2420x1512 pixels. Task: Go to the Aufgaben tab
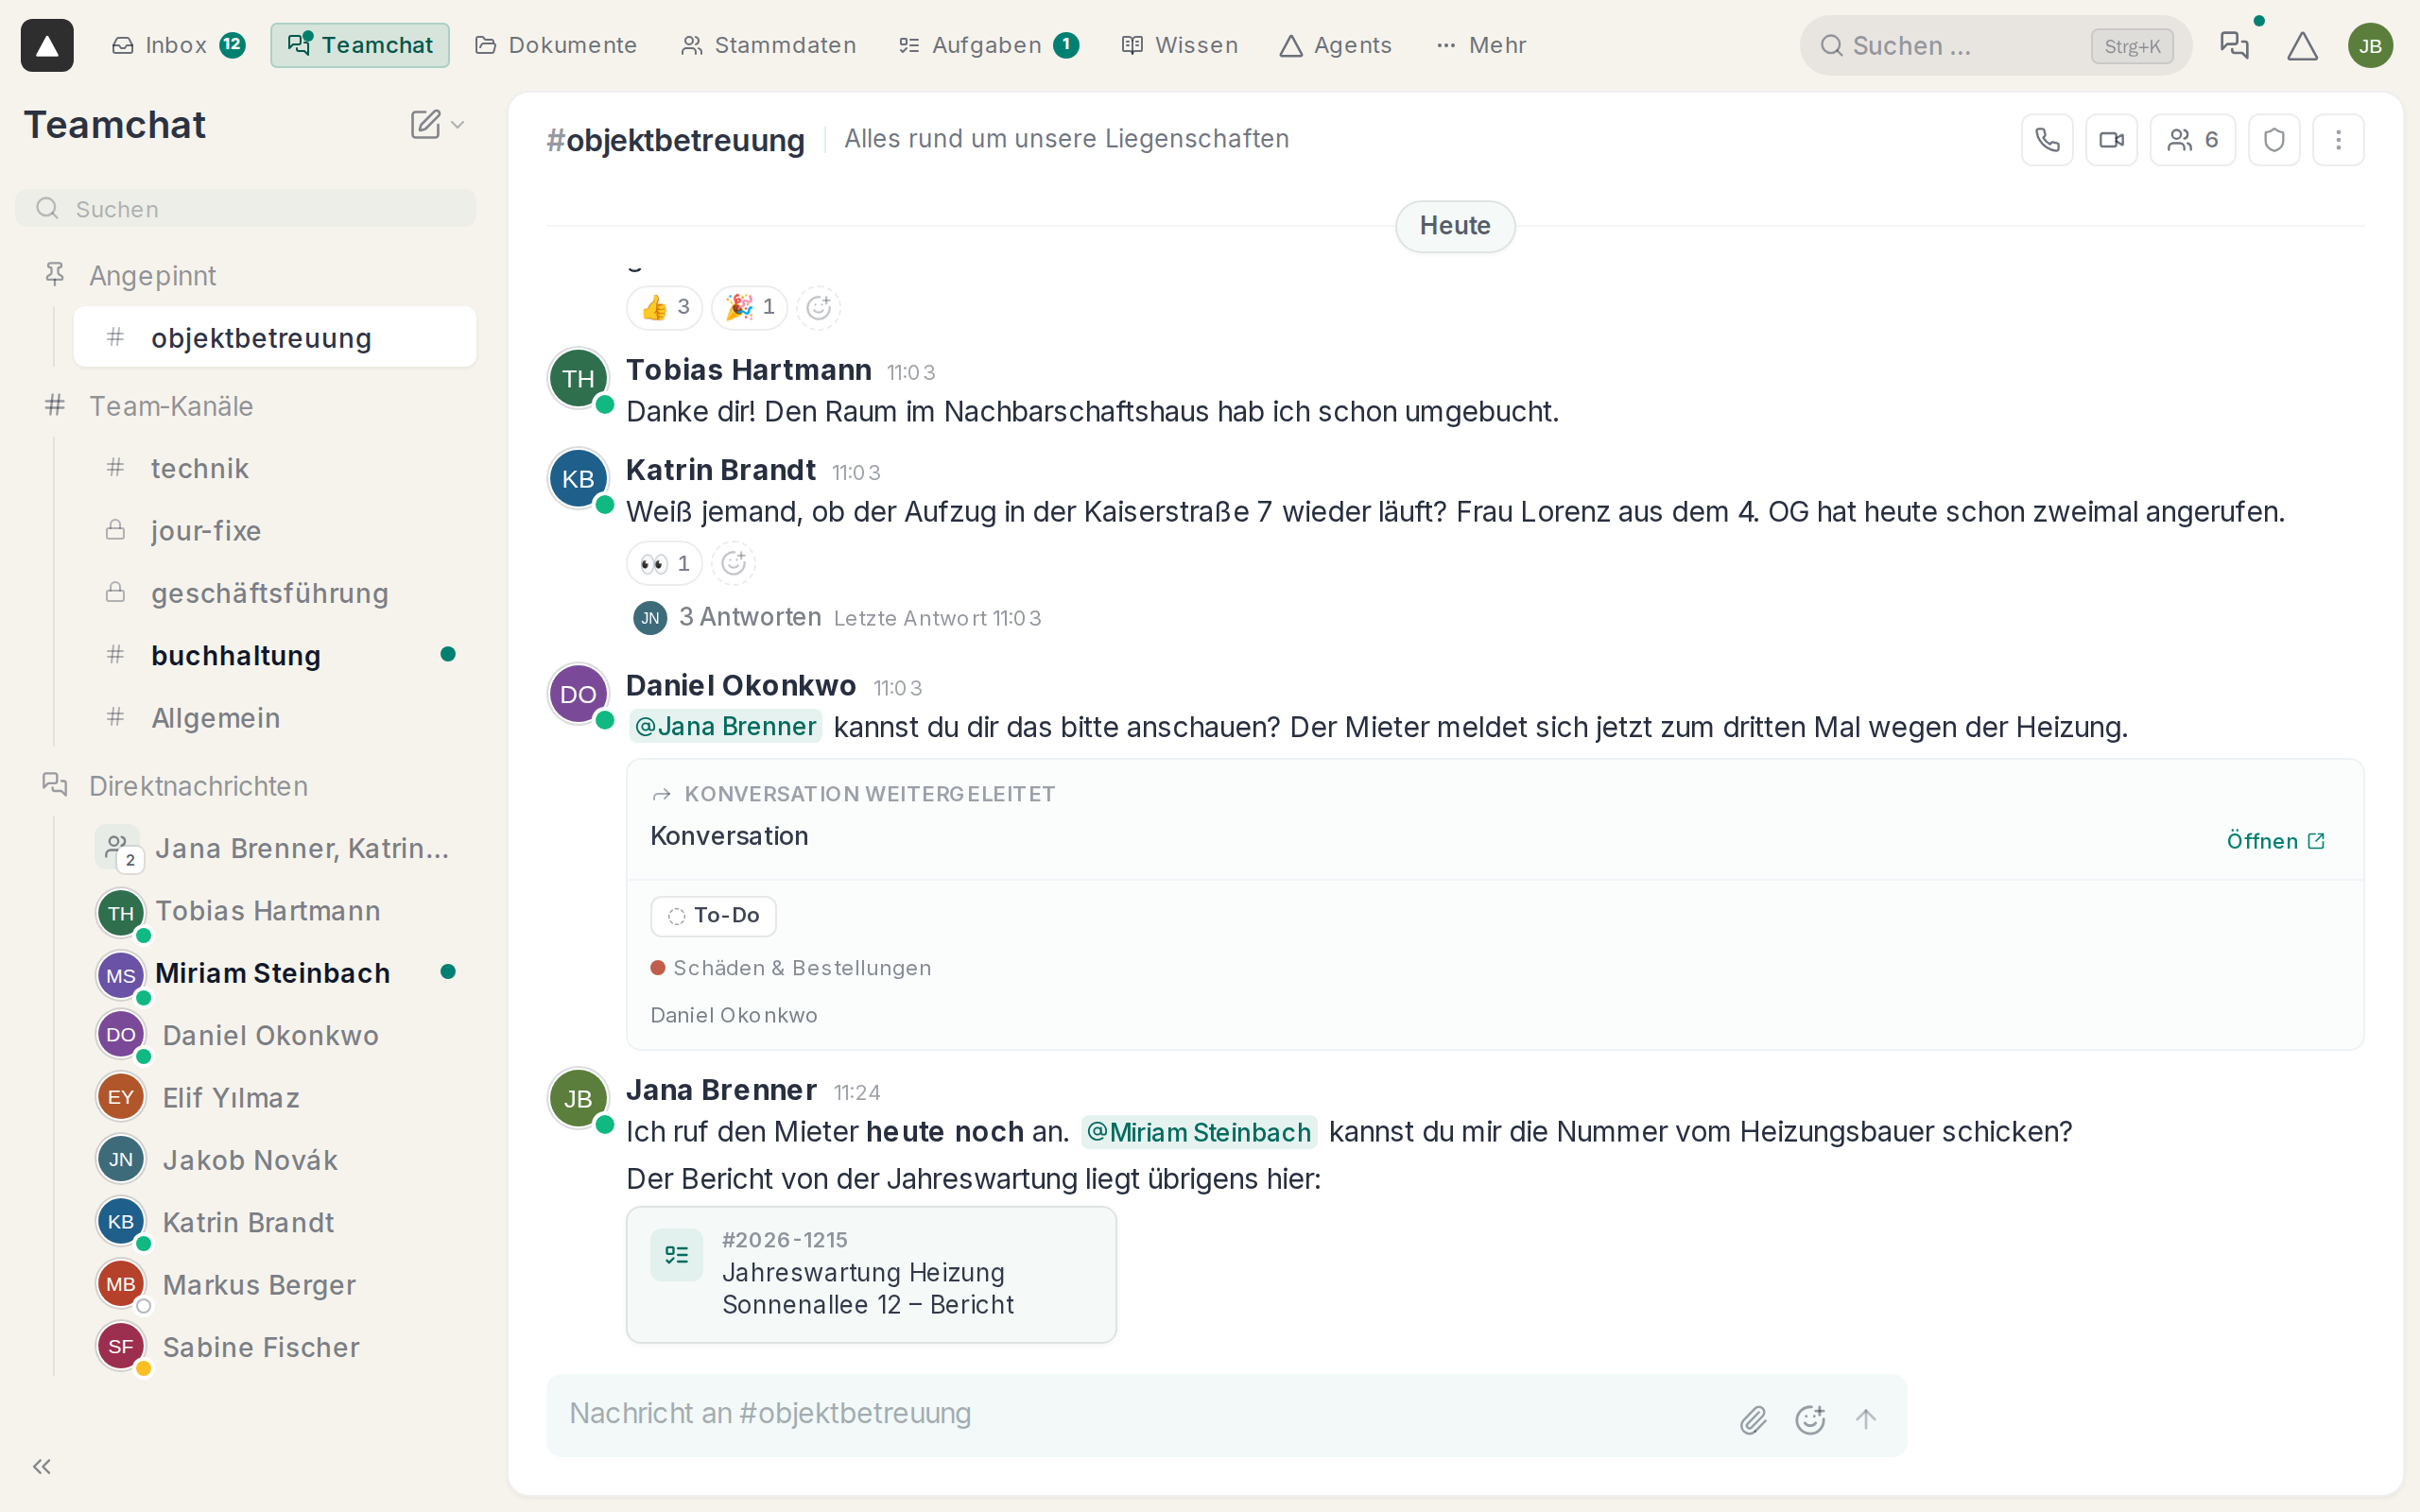click(x=988, y=45)
